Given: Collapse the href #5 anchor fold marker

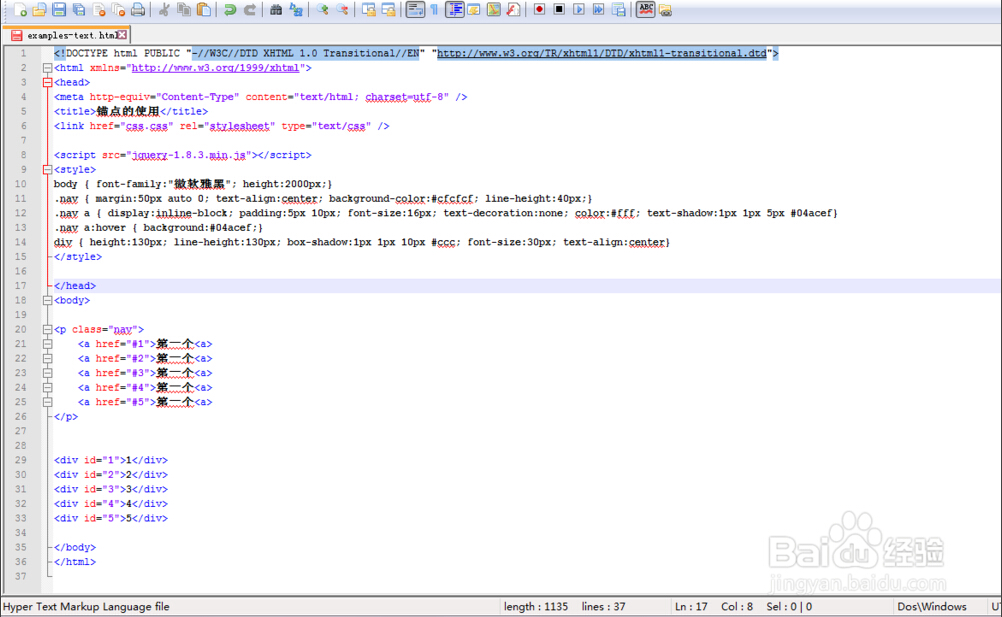Looking at the screenshot, I should [x=47, y=402].
